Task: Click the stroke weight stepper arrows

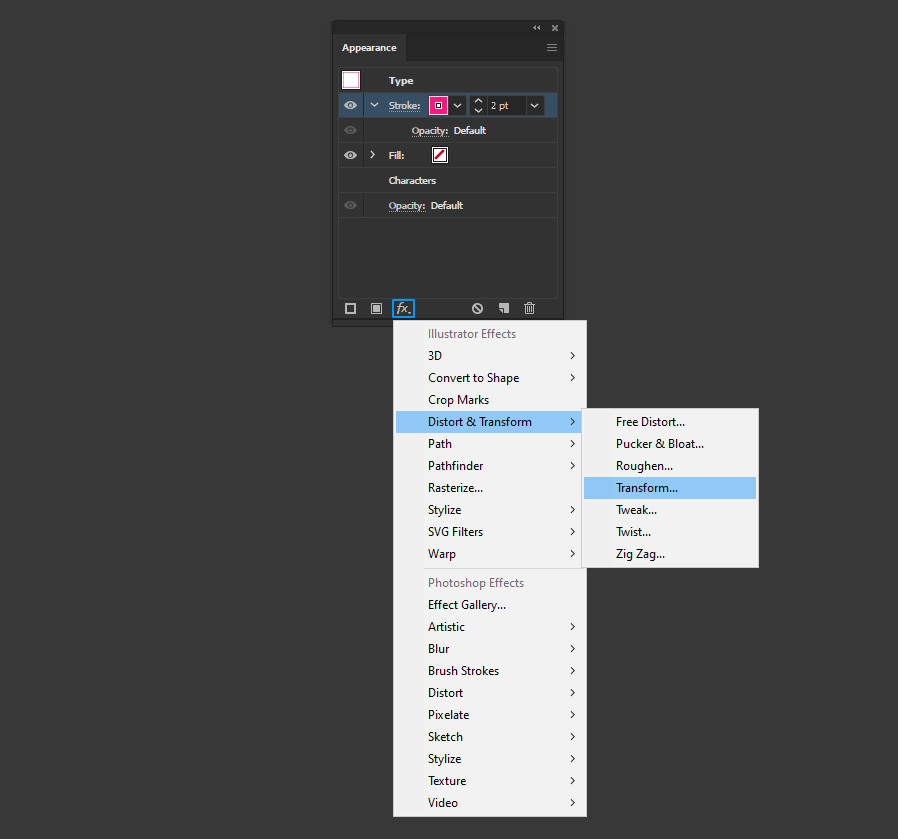Action: tap(478, 105)
